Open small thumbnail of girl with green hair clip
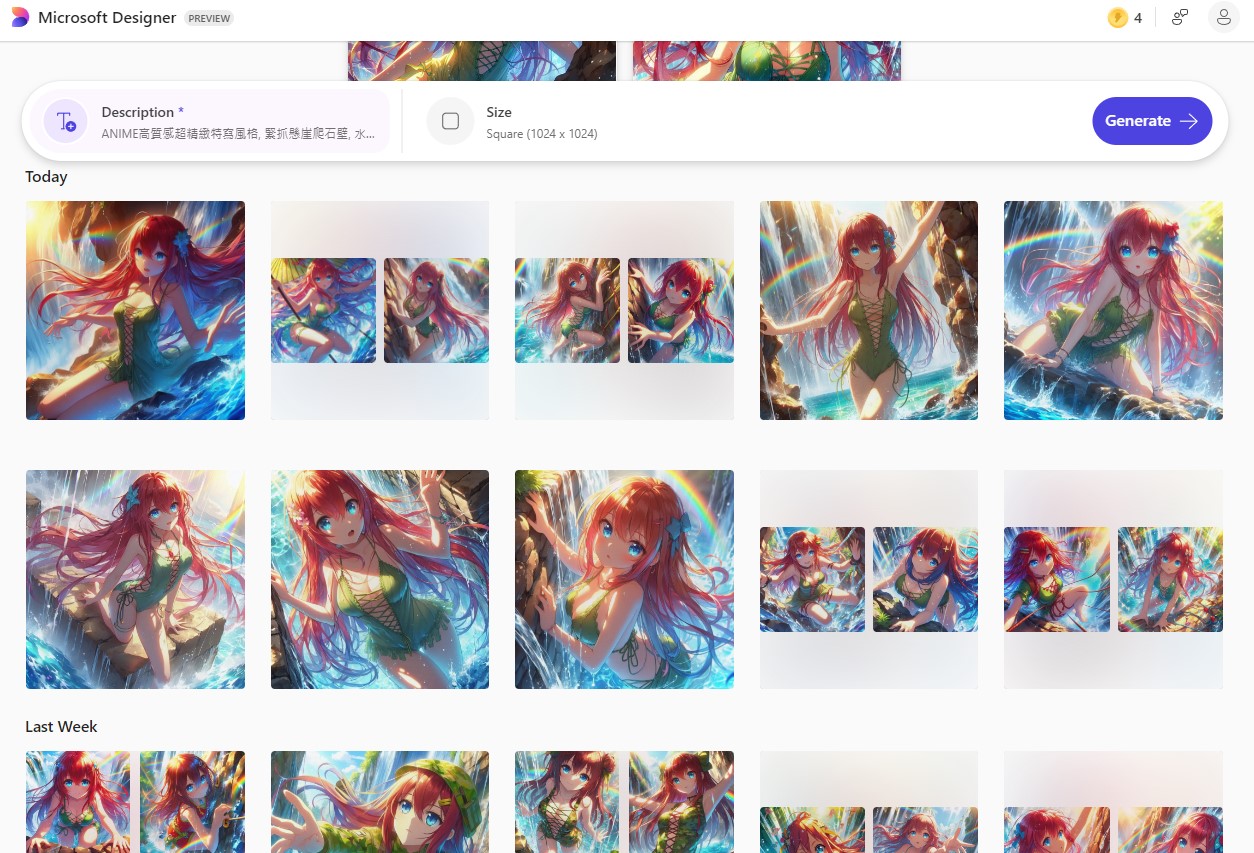1254x853 pixels. tap(1057, 579)
